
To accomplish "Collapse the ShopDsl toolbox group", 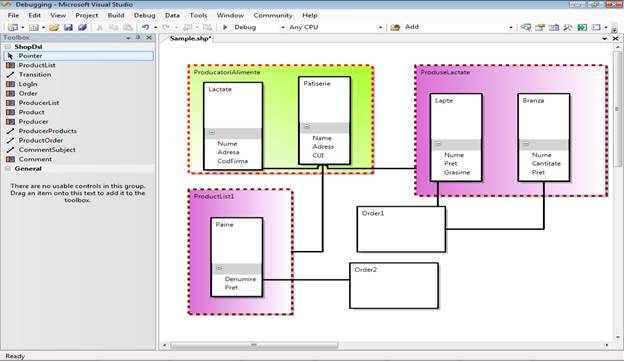I will [8, 47].
